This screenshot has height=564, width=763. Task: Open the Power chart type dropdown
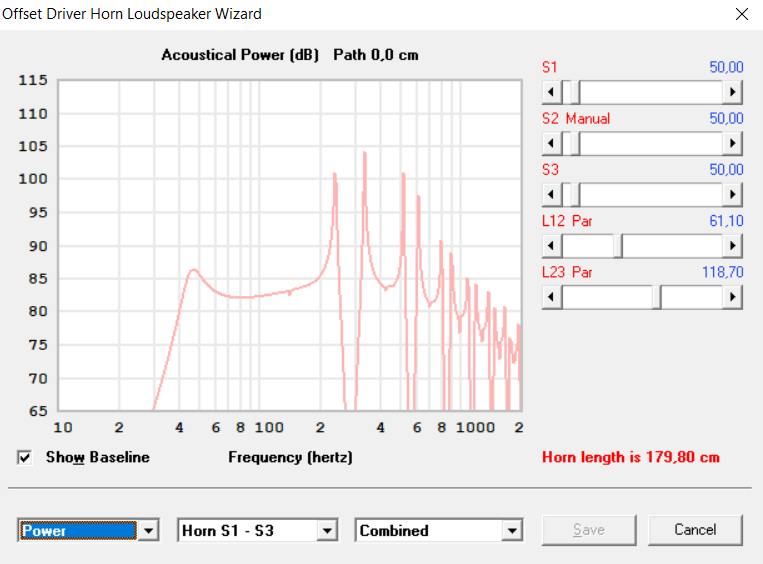pyautogui.click(x=148, y=530)
